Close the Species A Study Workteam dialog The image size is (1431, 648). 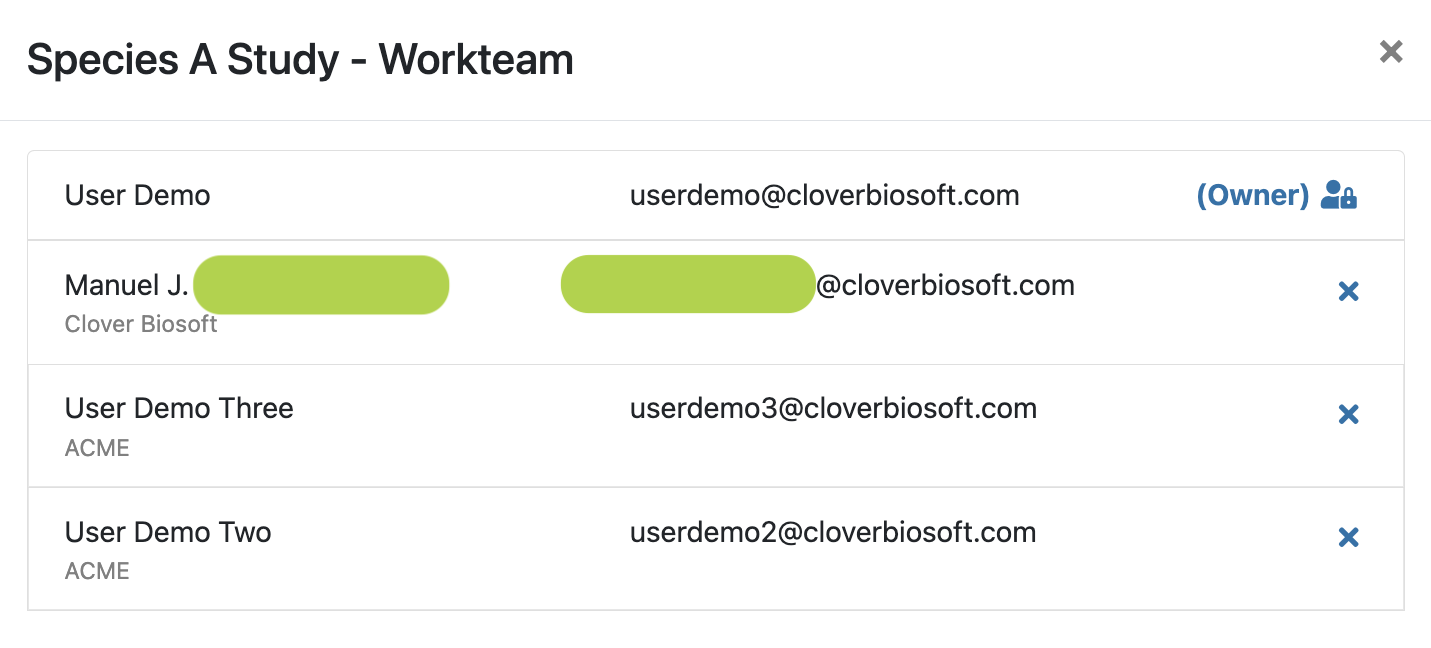click(1391, 52)
